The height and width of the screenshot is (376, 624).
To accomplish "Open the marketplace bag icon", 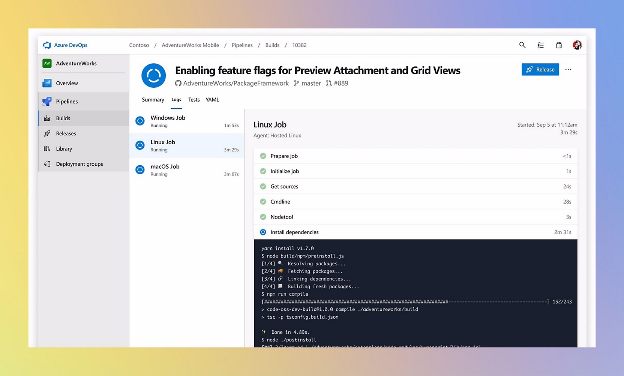I will click(x=559, y=45).
